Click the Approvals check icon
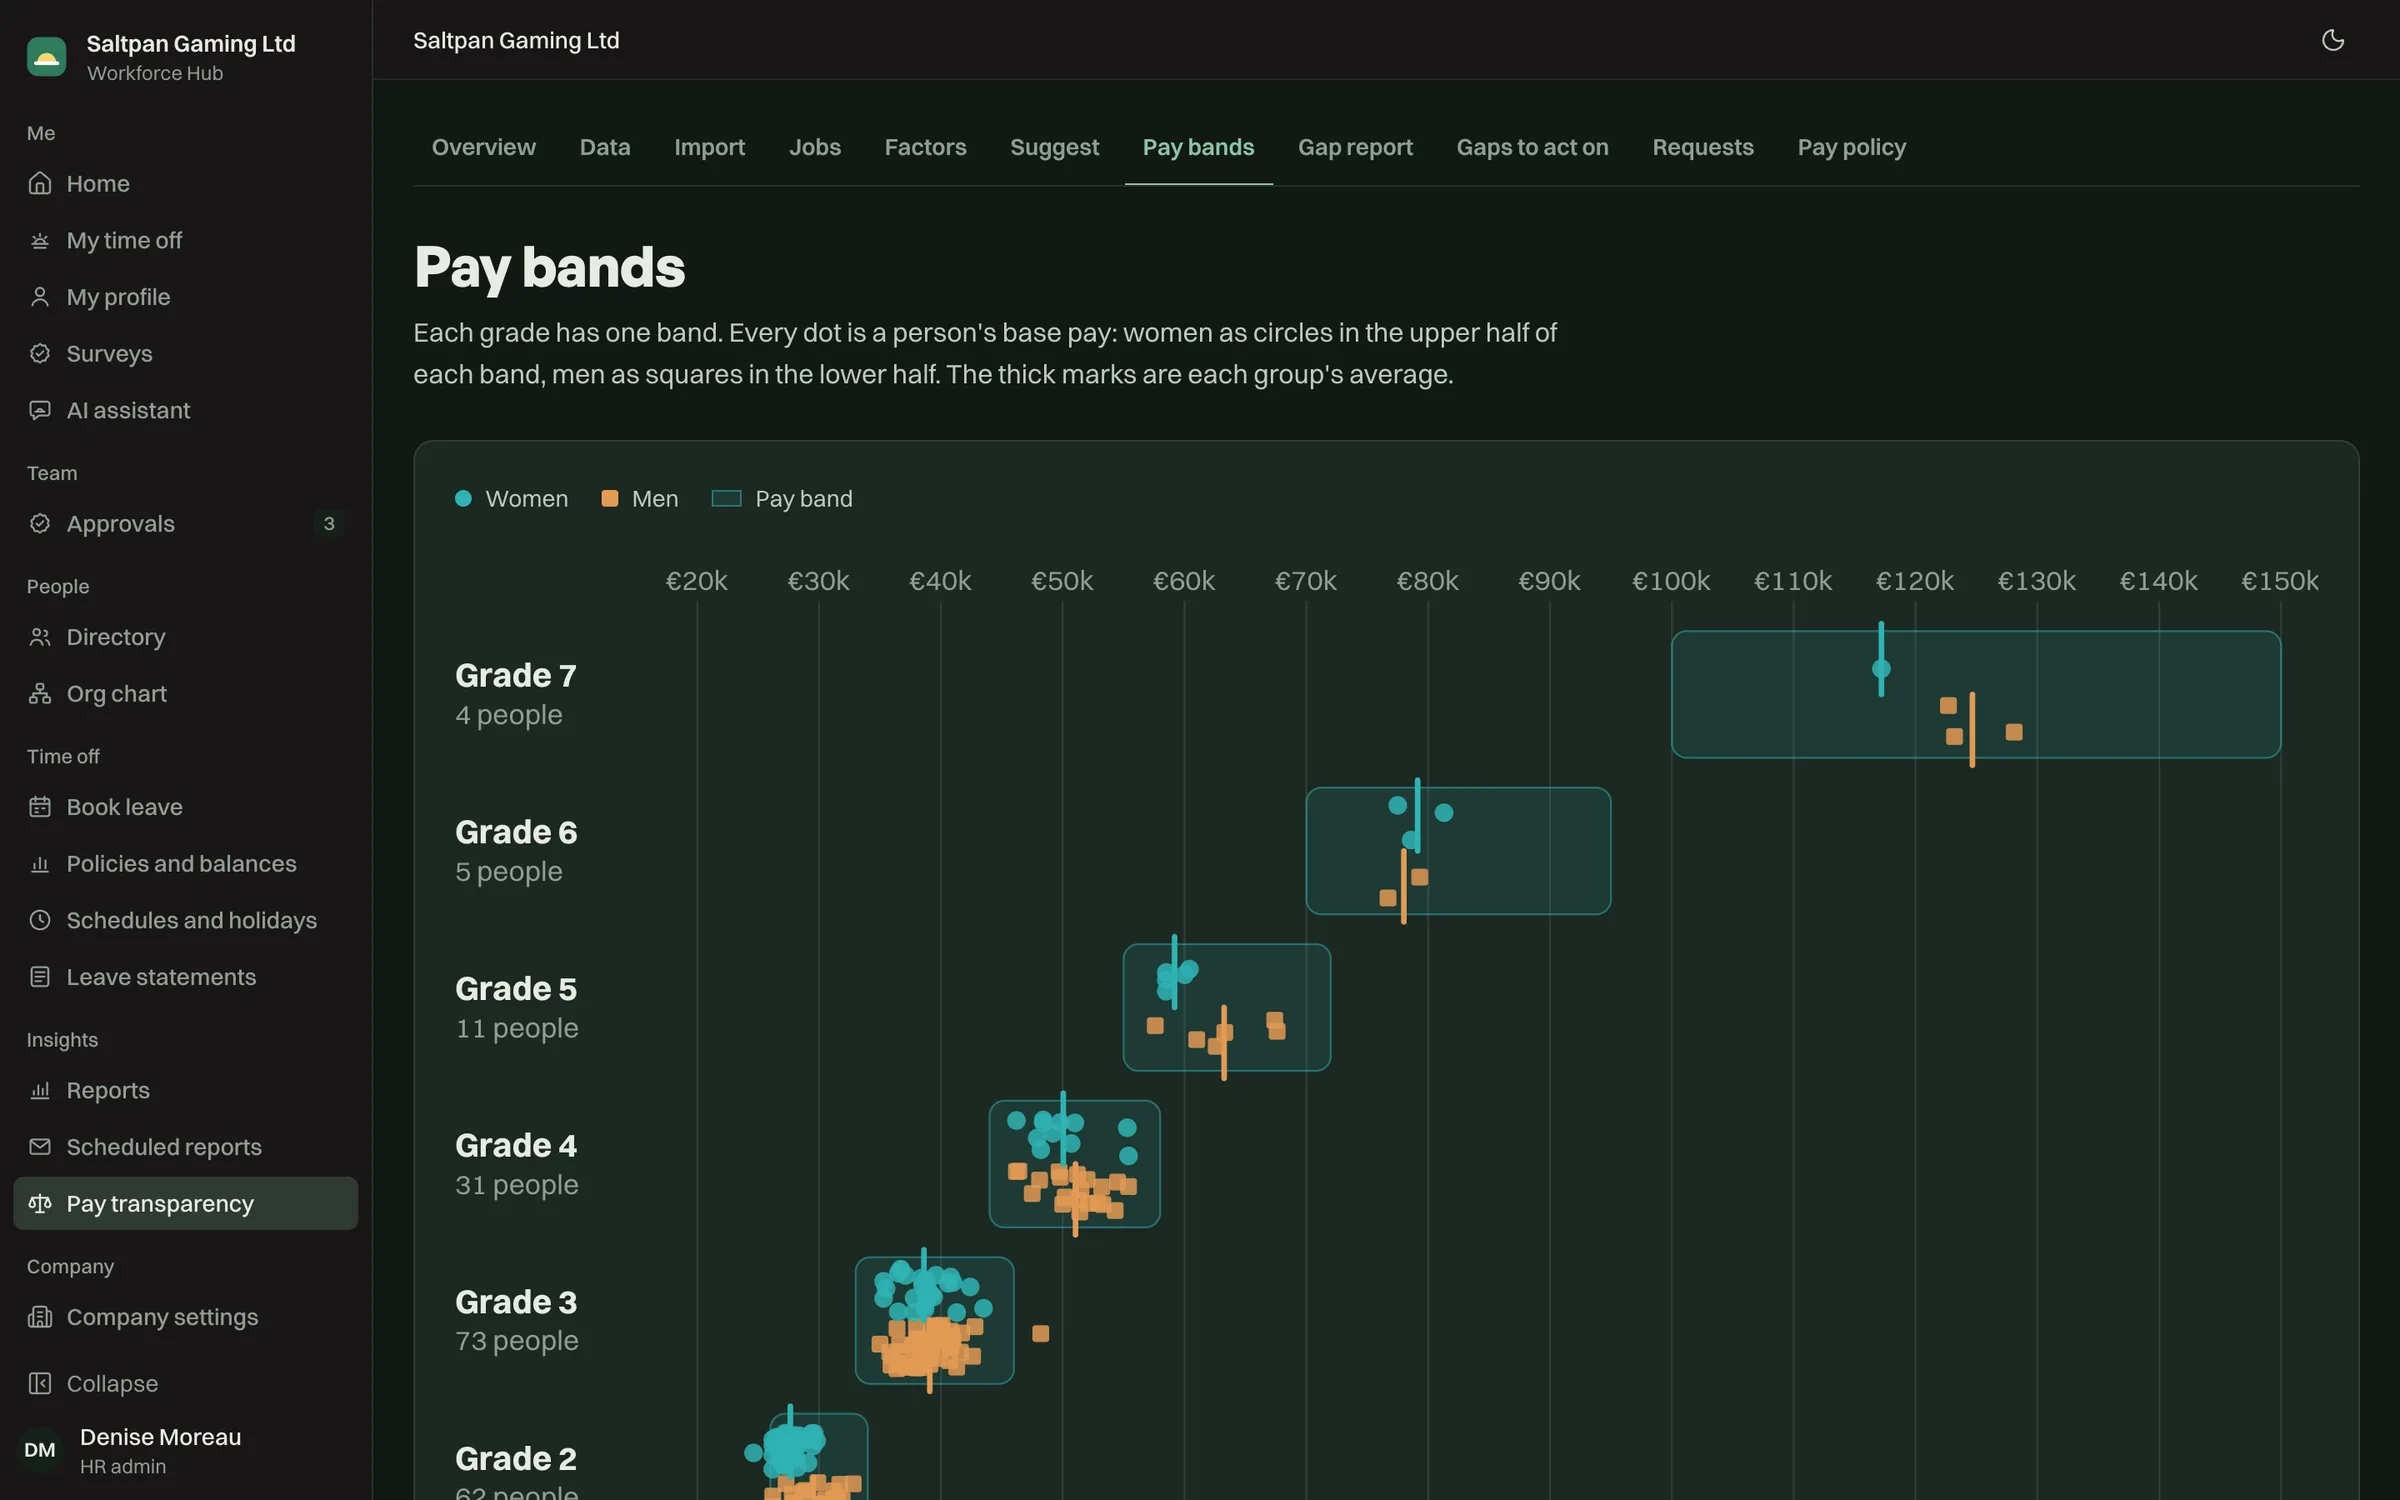 (40, 523)
